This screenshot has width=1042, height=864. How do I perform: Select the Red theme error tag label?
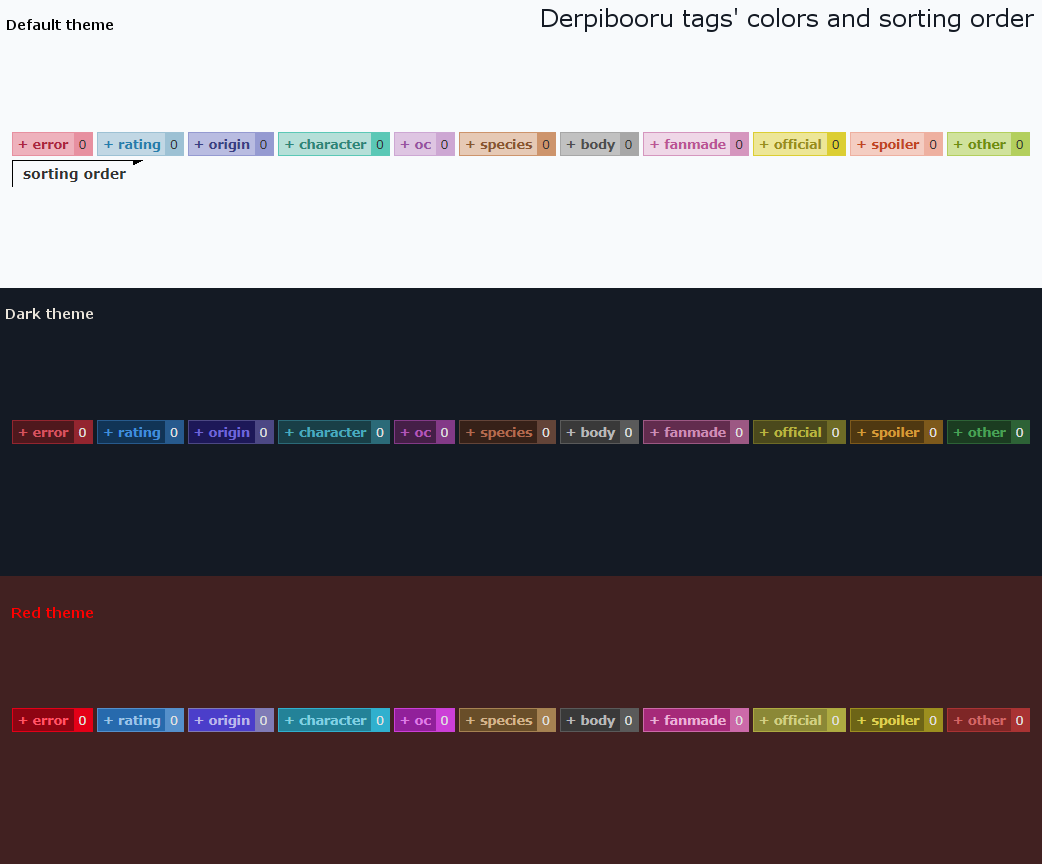[x=50, y=720]
